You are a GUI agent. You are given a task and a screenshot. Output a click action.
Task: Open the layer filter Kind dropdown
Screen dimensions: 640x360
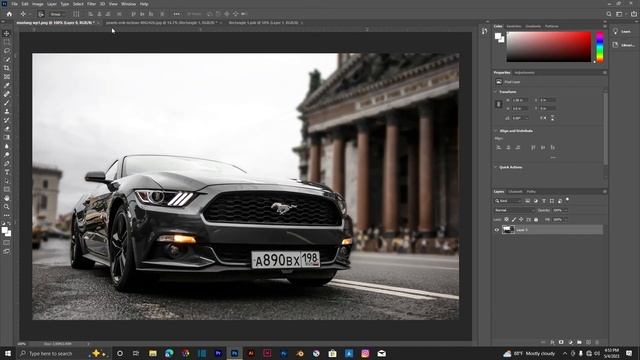coord(508,201)
